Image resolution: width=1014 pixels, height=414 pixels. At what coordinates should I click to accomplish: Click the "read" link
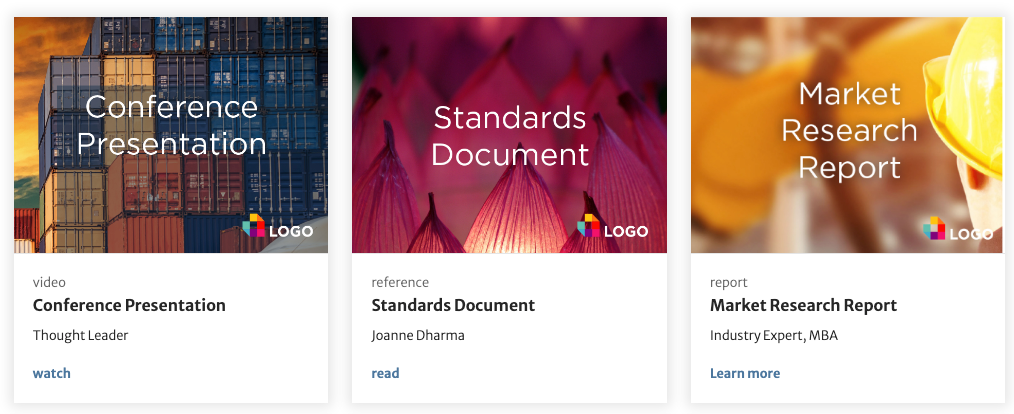click(x=385, y=373)
